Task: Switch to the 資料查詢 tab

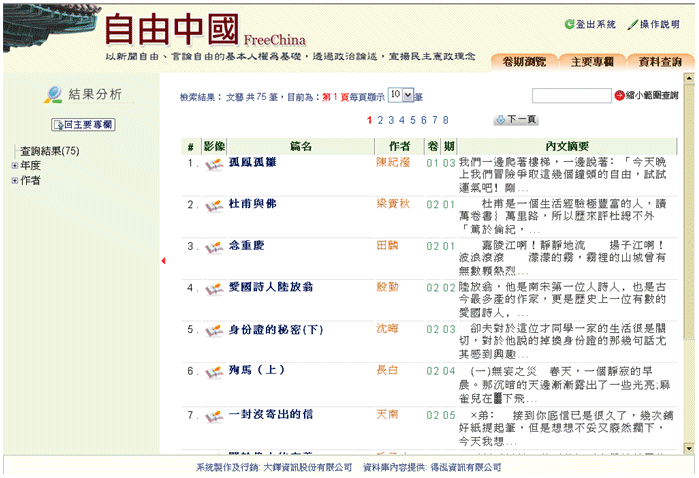Action: click(660, 62)
